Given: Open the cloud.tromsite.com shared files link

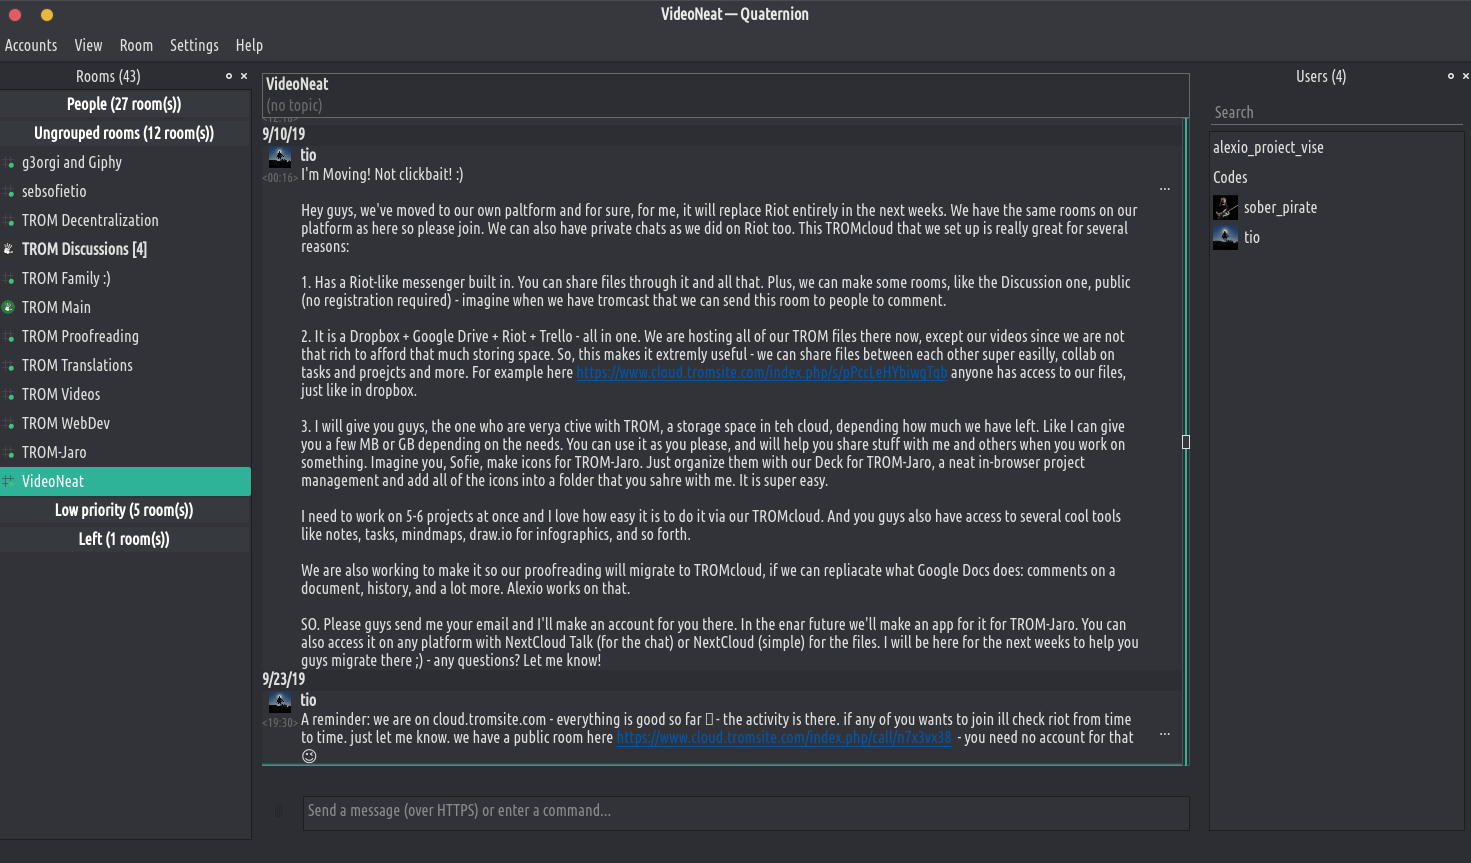Looking at the screenshot, I should (761, 373).
